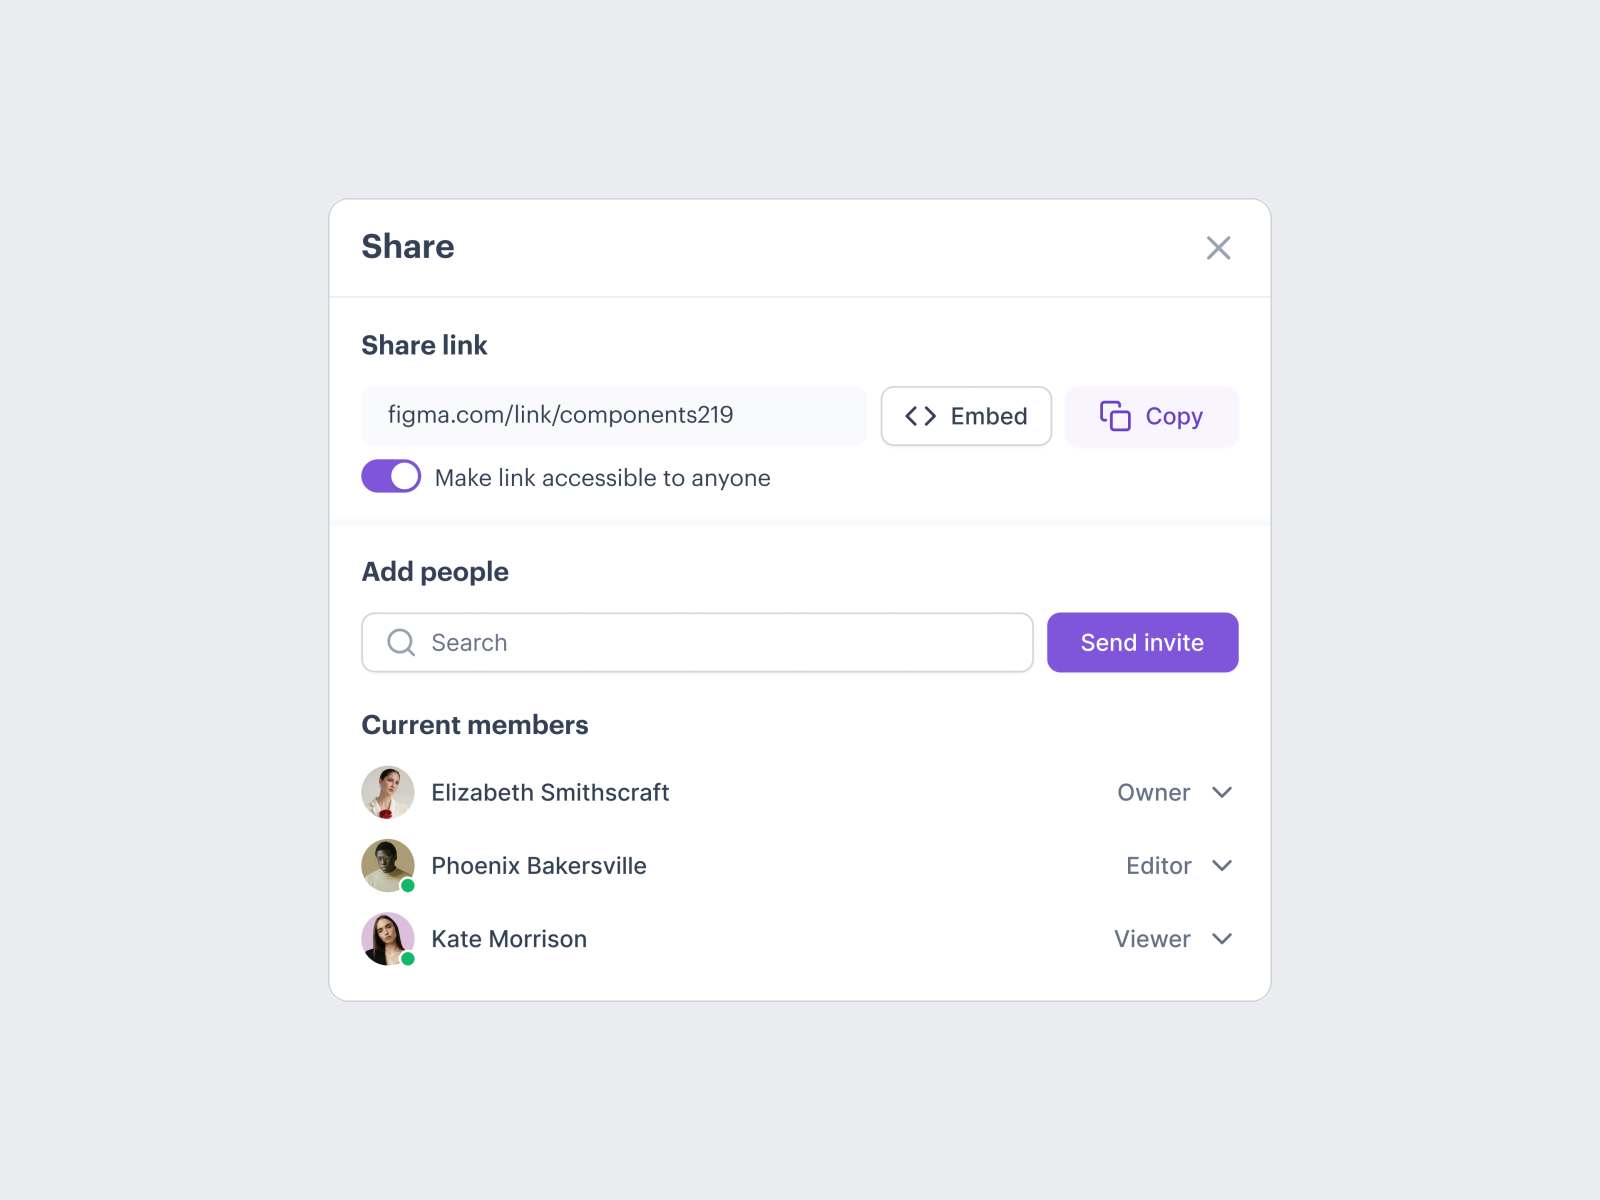This screenshot has height=1200, width=1600.
Task: Click the X close icon on Share dialog
Action: [x=1218, y=247]
